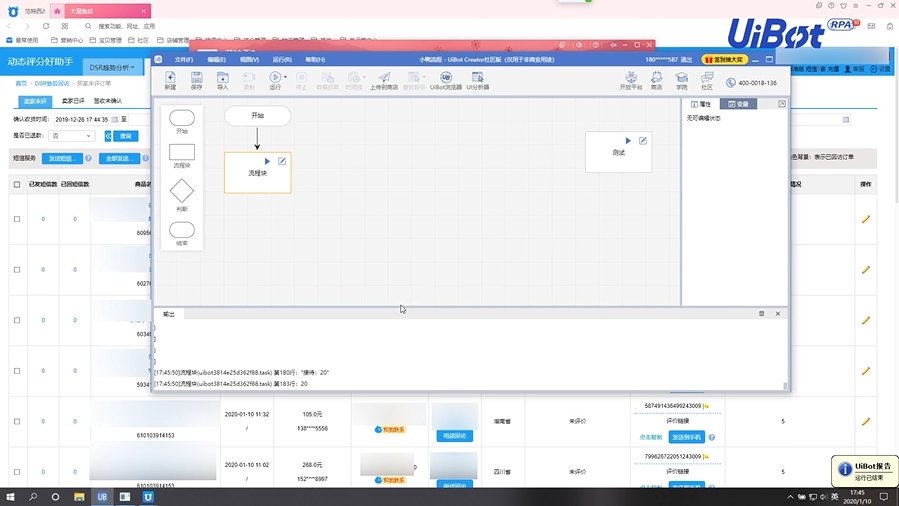The width and height of the screenshot is (899, 506).
Task: Click 发送到手机 for order 587491436499243009
Action: [686, 437]
